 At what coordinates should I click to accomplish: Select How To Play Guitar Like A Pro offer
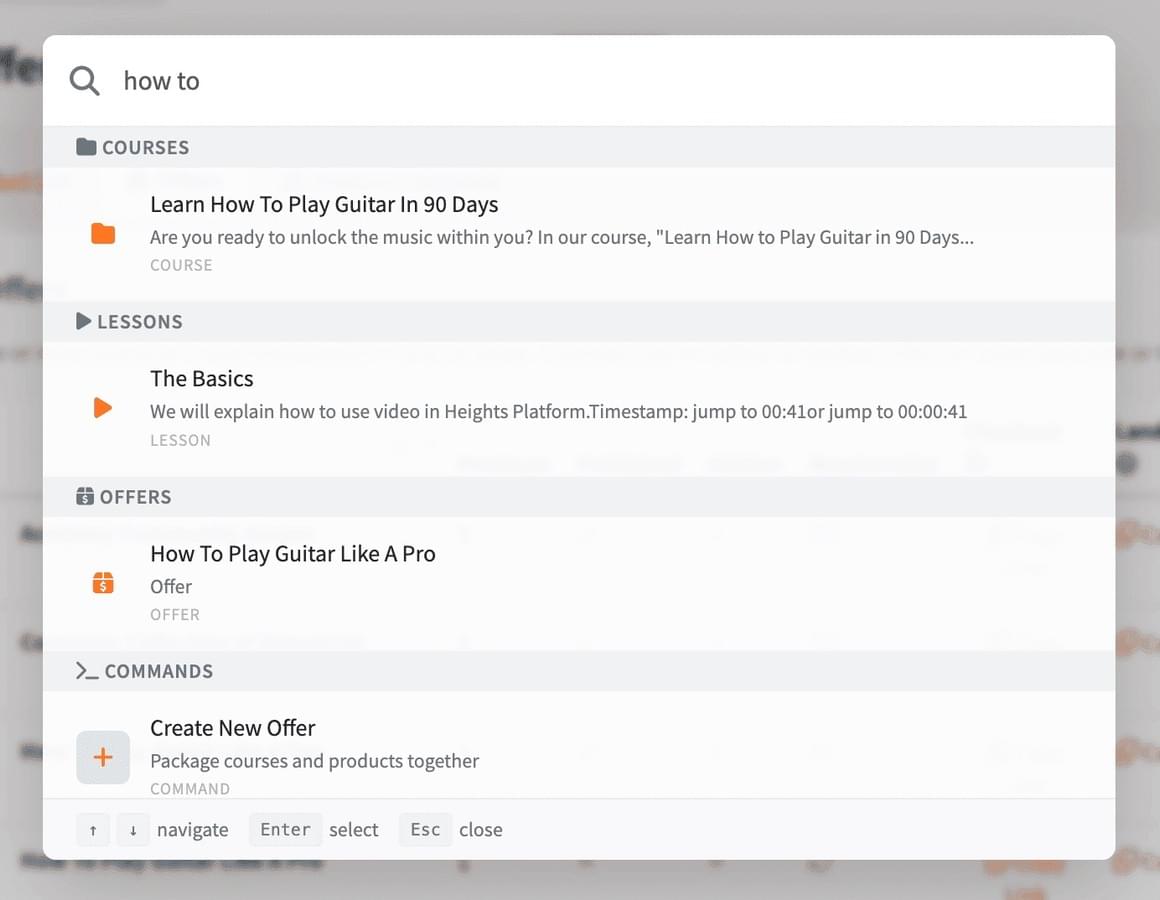click(293, 554)
